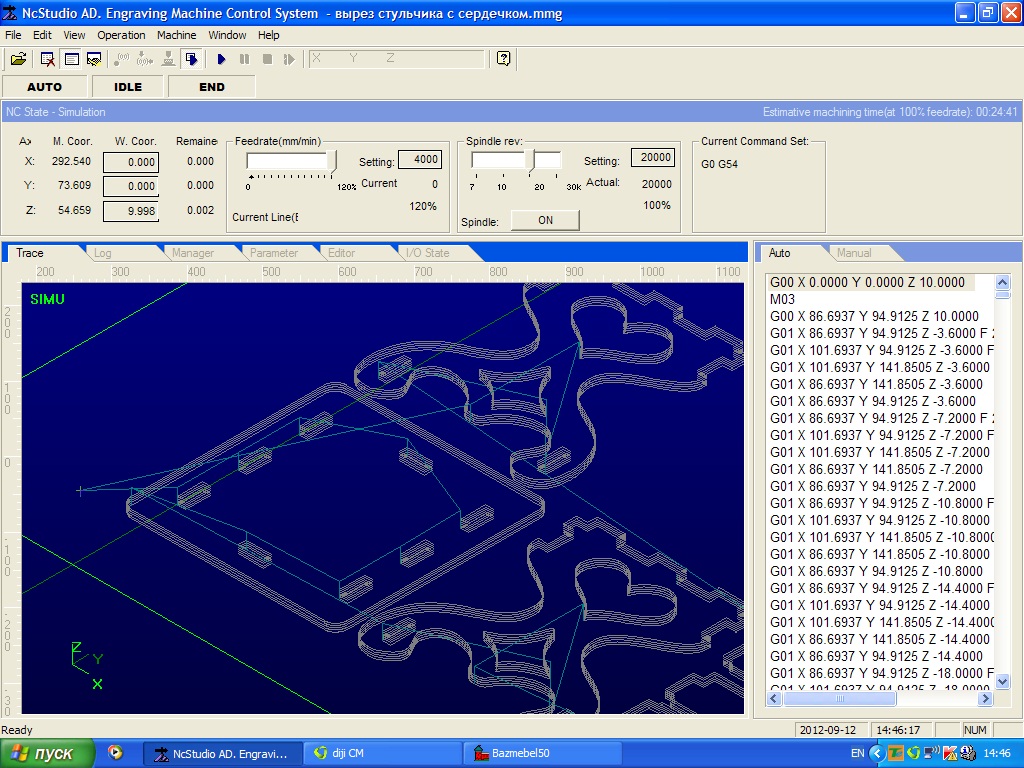Image resolution: width=1024 pixels, height=768 pixels.
Task: Click the G-code horizontal scrollbar thumb
Action: coord(840,698)
